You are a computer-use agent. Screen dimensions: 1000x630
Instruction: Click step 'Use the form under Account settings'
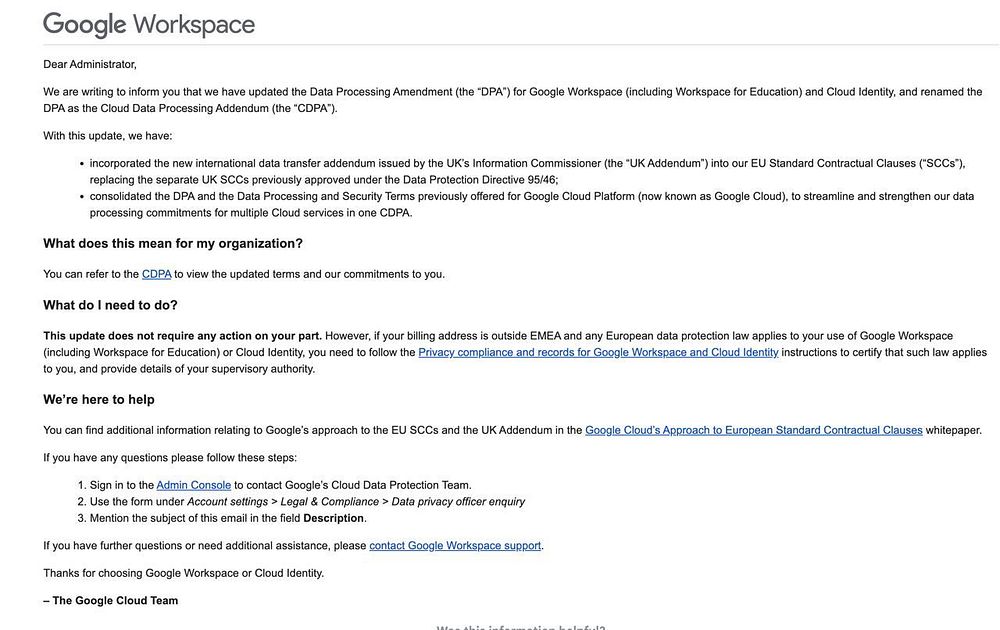tap(307, 501)
